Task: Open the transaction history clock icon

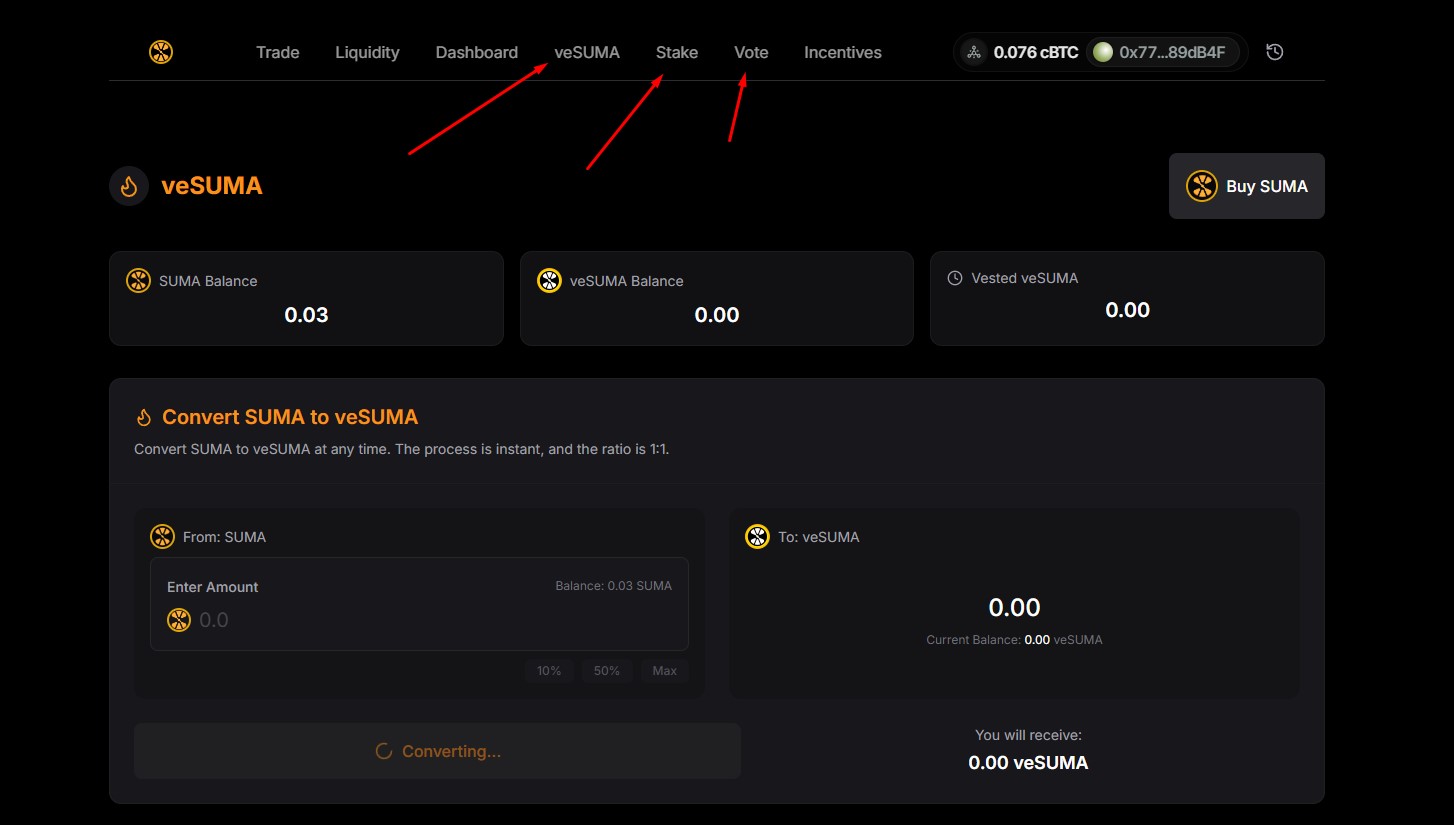Action: [1274, 52]
